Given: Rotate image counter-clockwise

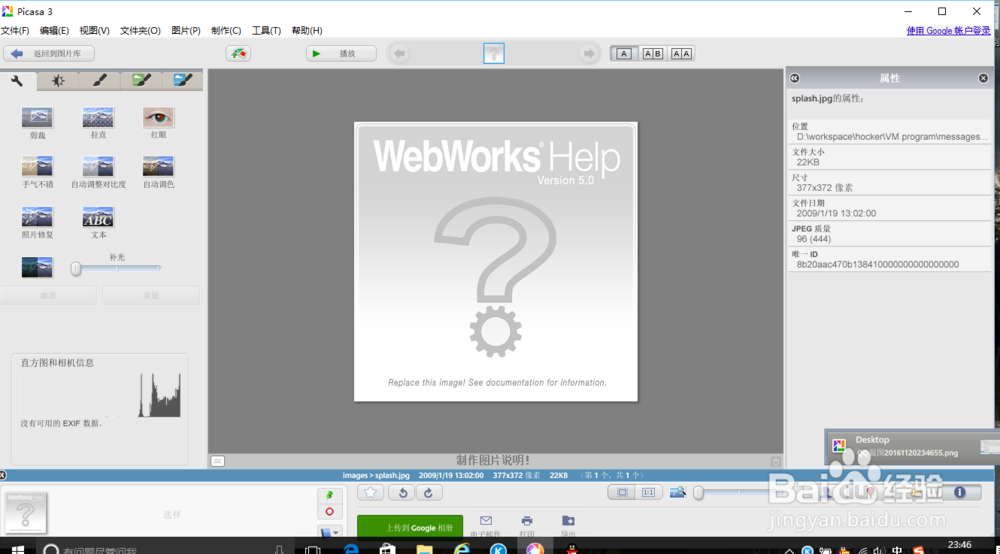Looking at the screenshot, I should (x=402, y=492).
